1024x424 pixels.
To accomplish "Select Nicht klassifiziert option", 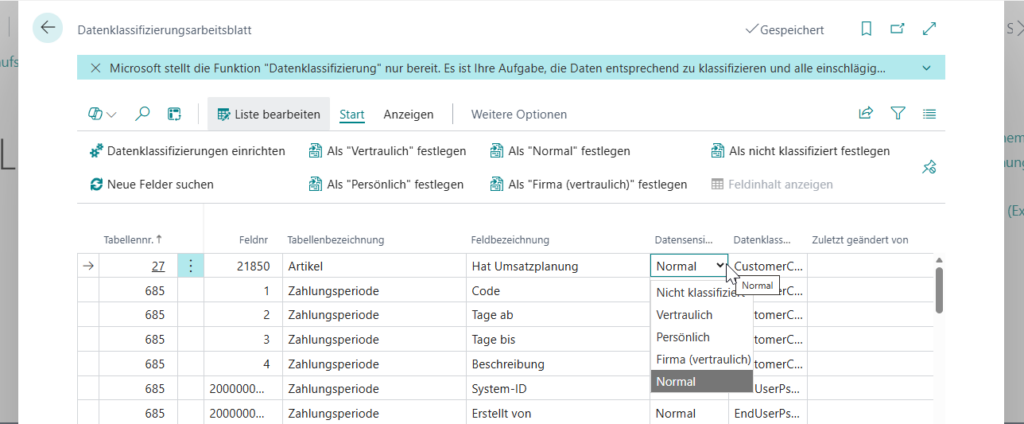I will pyautogui.click(x=701, y=293).
